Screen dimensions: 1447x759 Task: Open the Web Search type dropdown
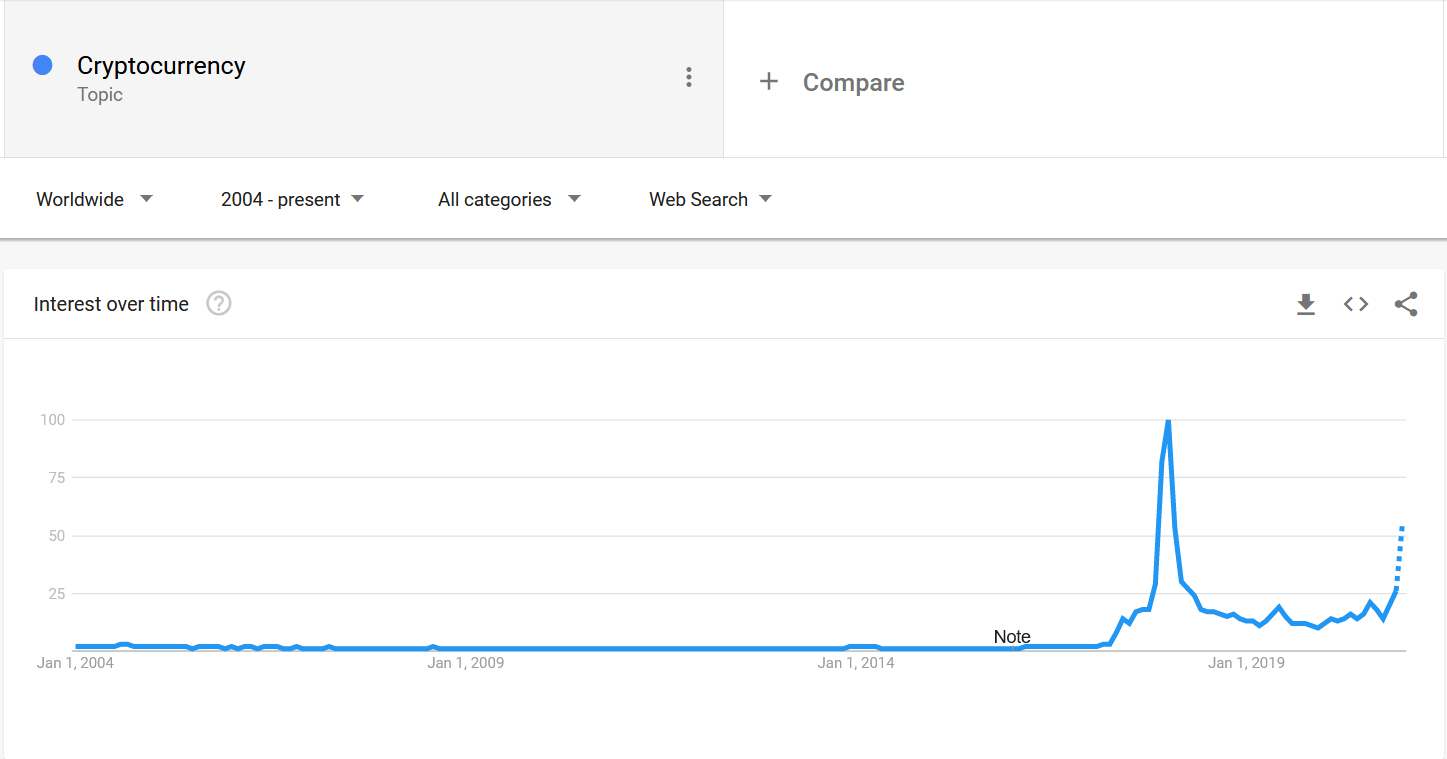coord(710,199)
